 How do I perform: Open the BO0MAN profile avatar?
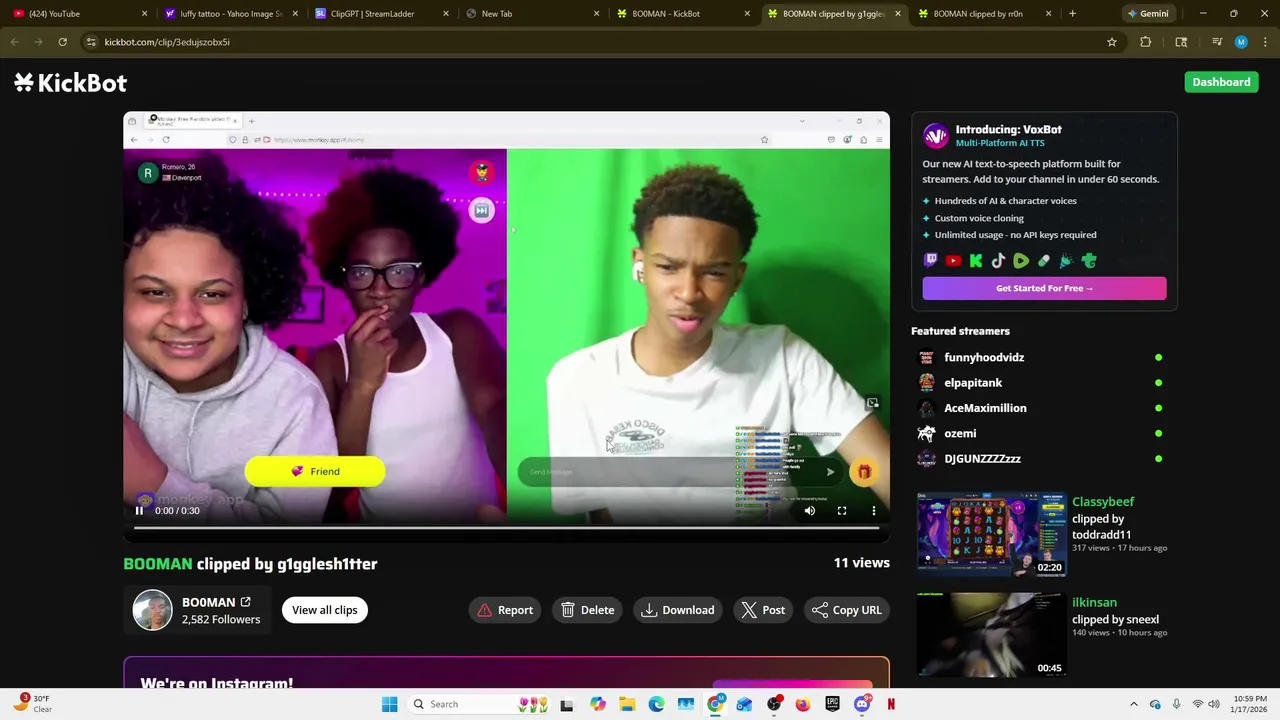153,610
